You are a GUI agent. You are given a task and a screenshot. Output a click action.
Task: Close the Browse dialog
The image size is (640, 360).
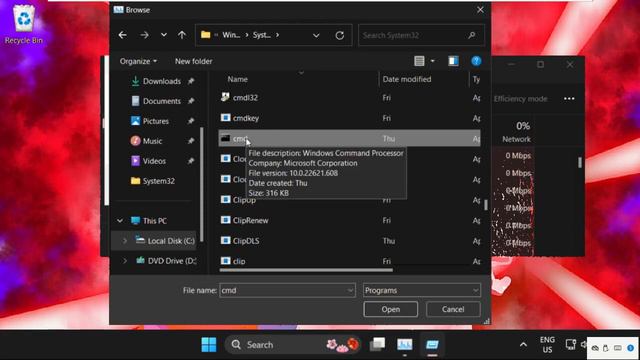click(480, 9)
